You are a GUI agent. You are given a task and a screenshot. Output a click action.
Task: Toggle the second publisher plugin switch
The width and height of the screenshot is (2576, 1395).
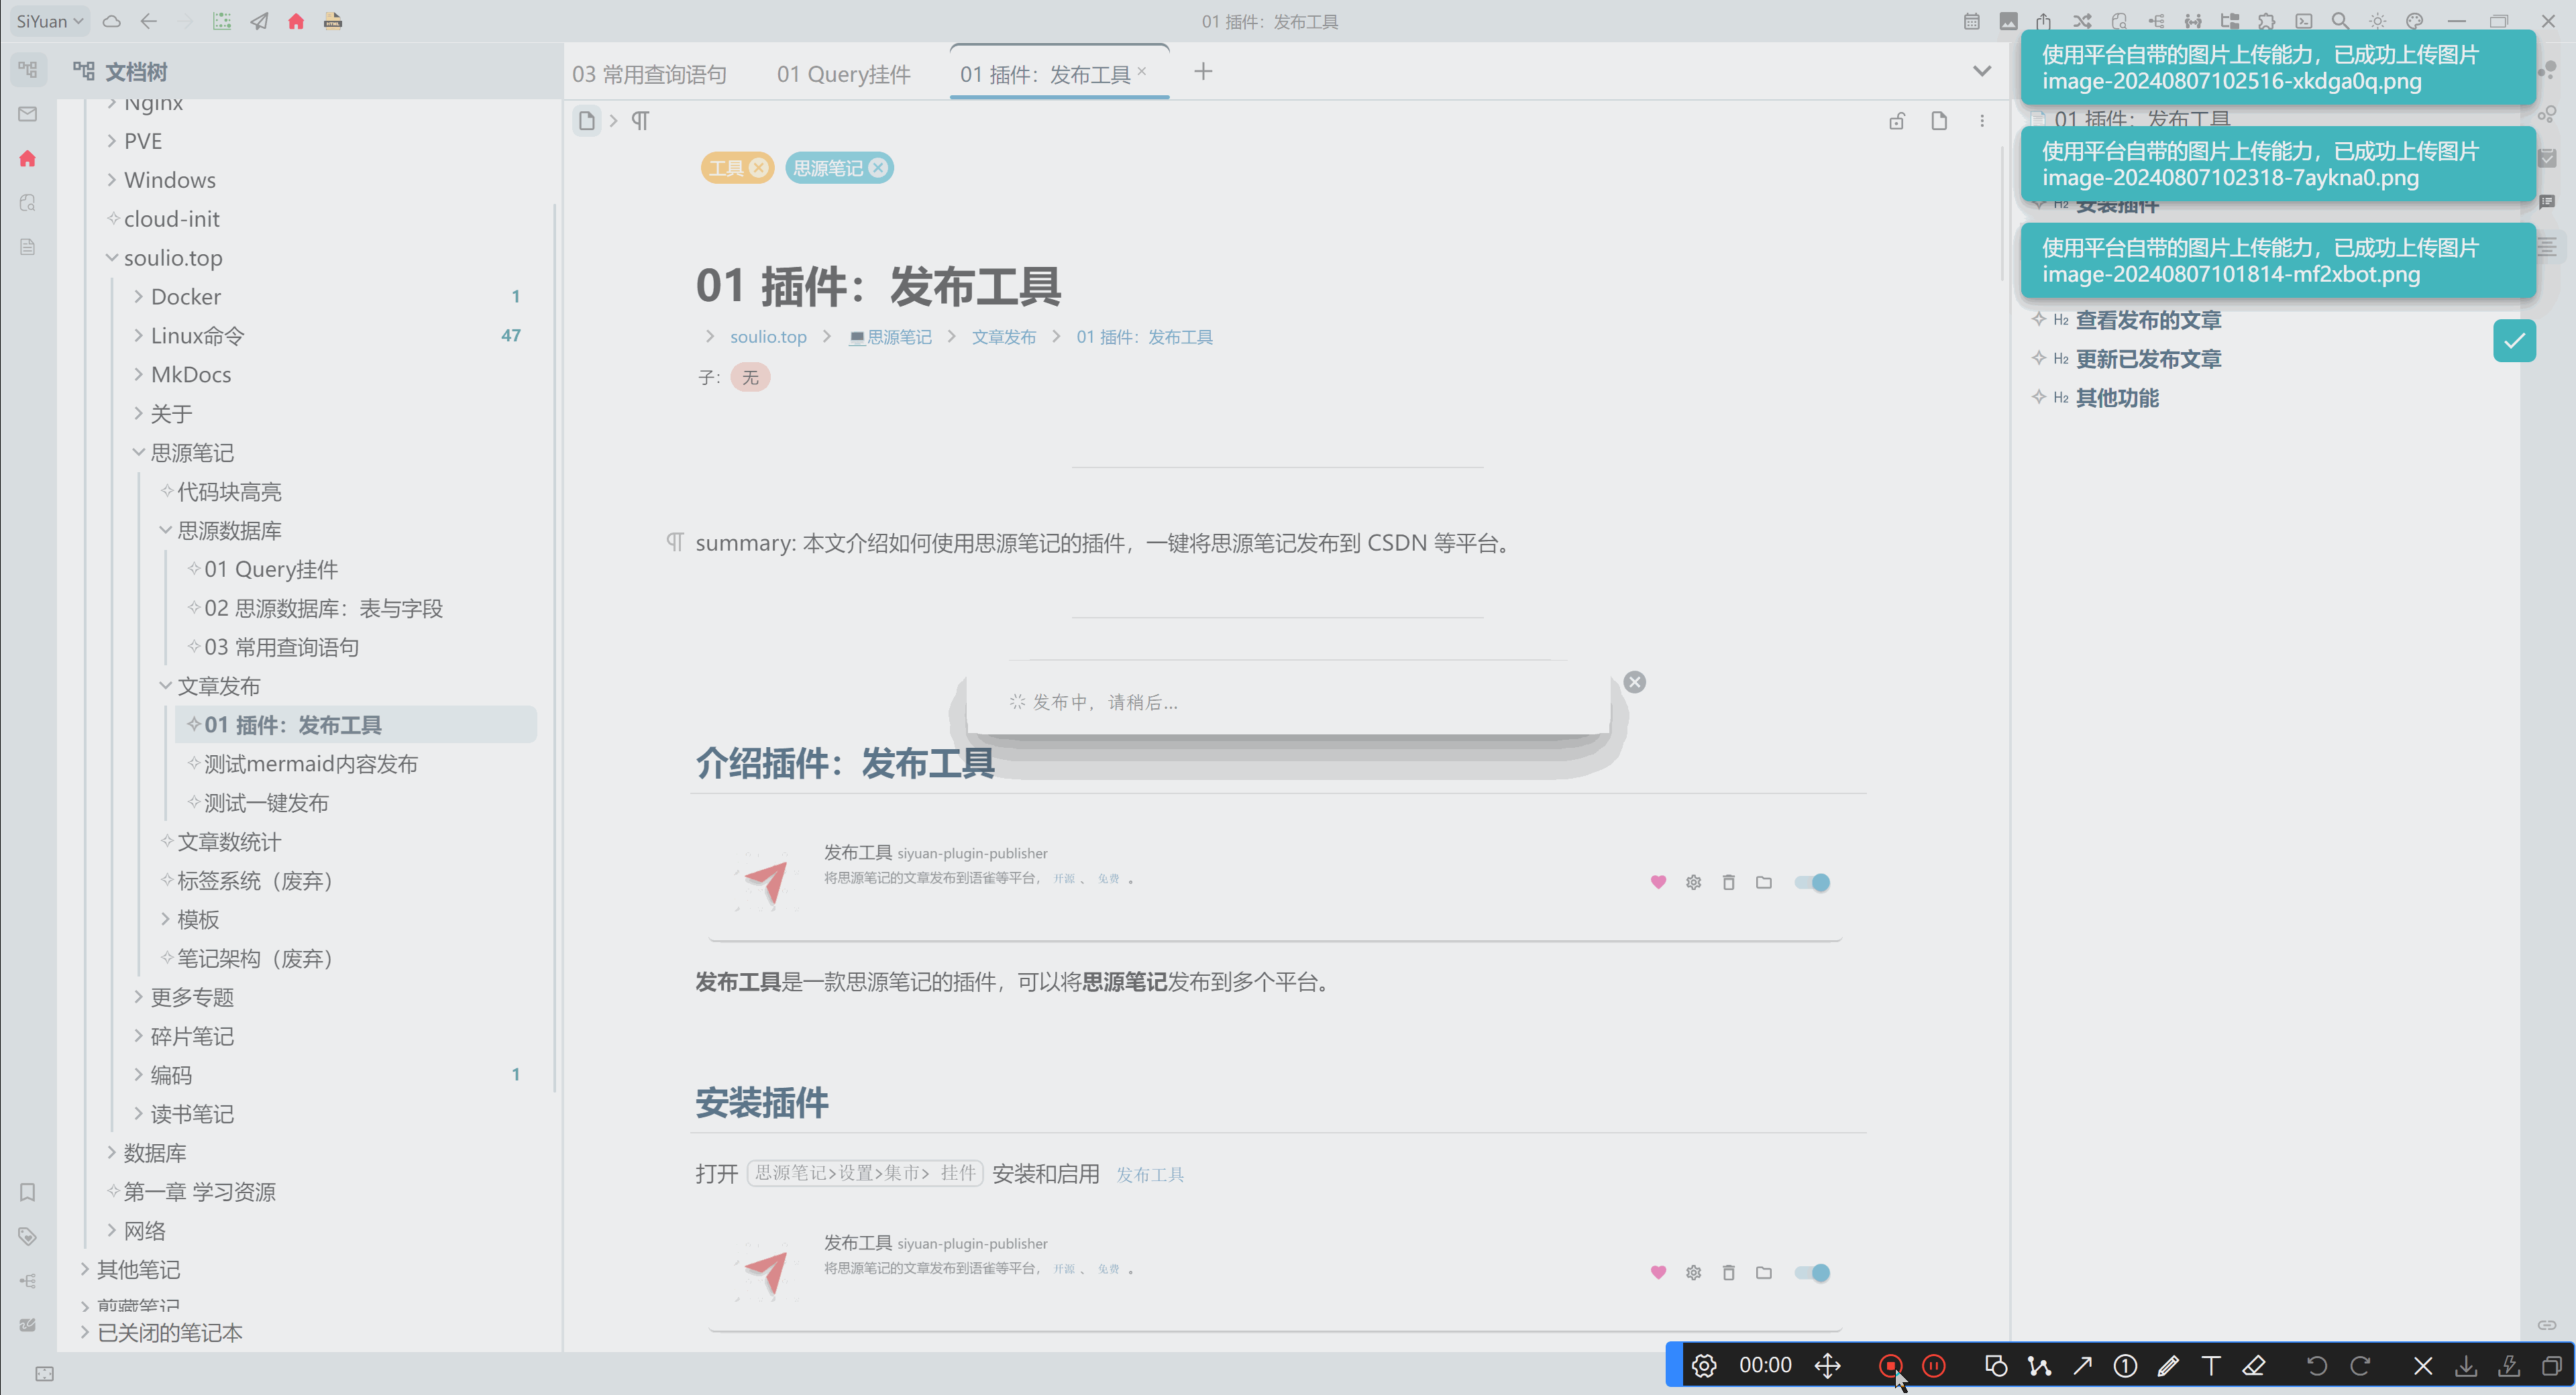tap(1812, 1272)
